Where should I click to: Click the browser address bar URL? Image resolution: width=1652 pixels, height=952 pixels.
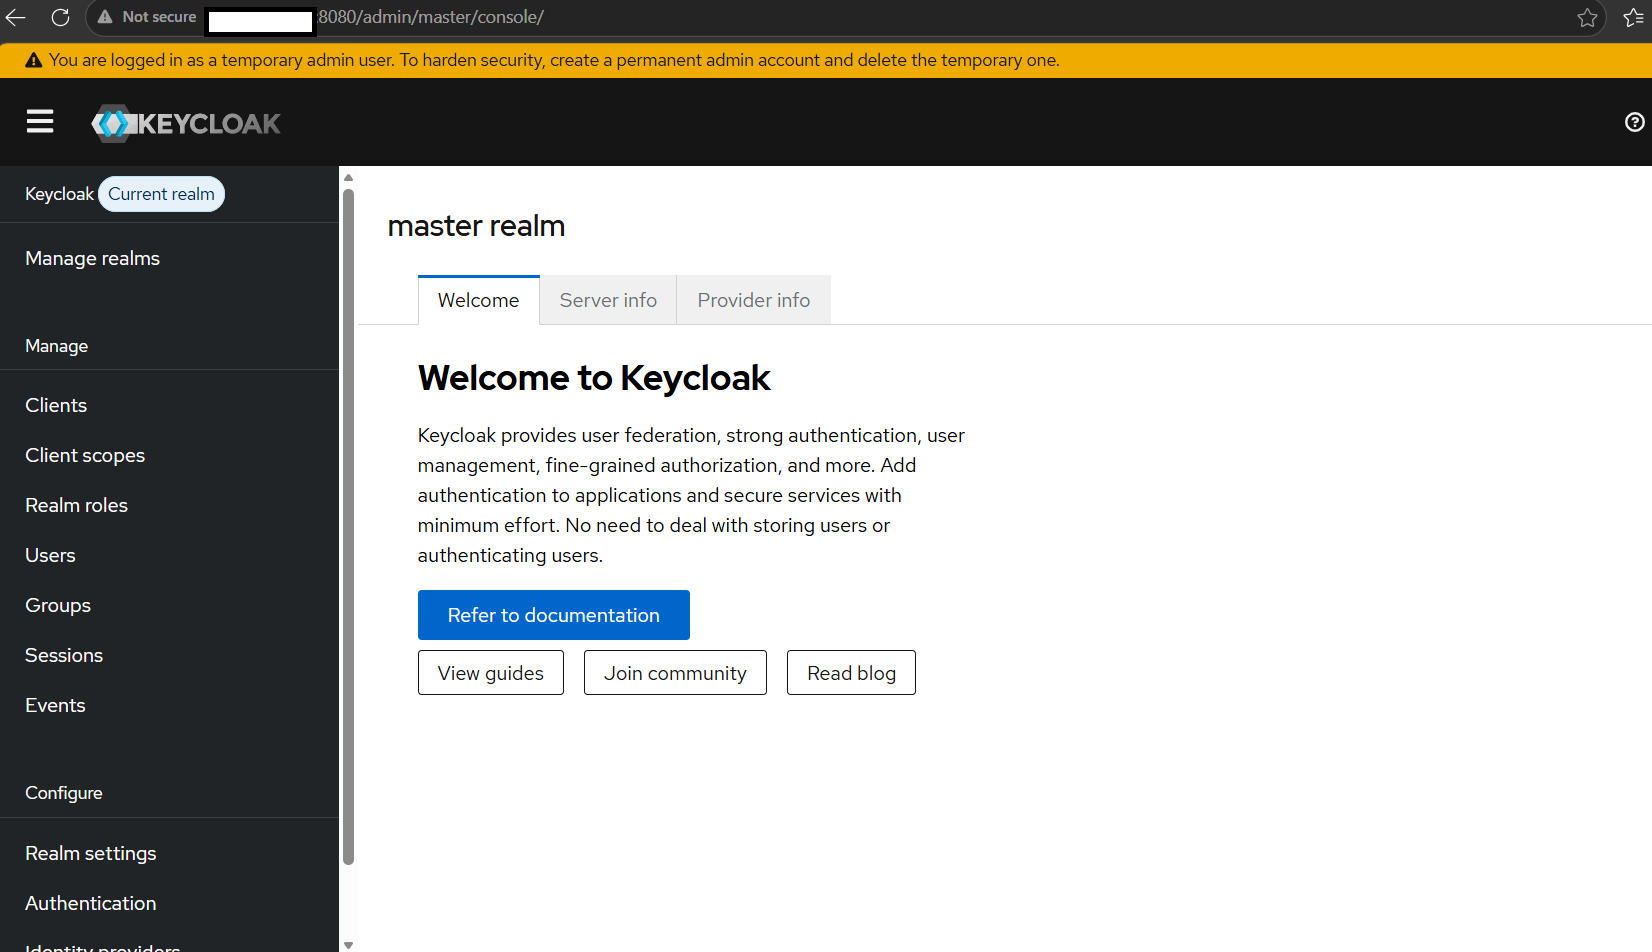click(431, 17)
